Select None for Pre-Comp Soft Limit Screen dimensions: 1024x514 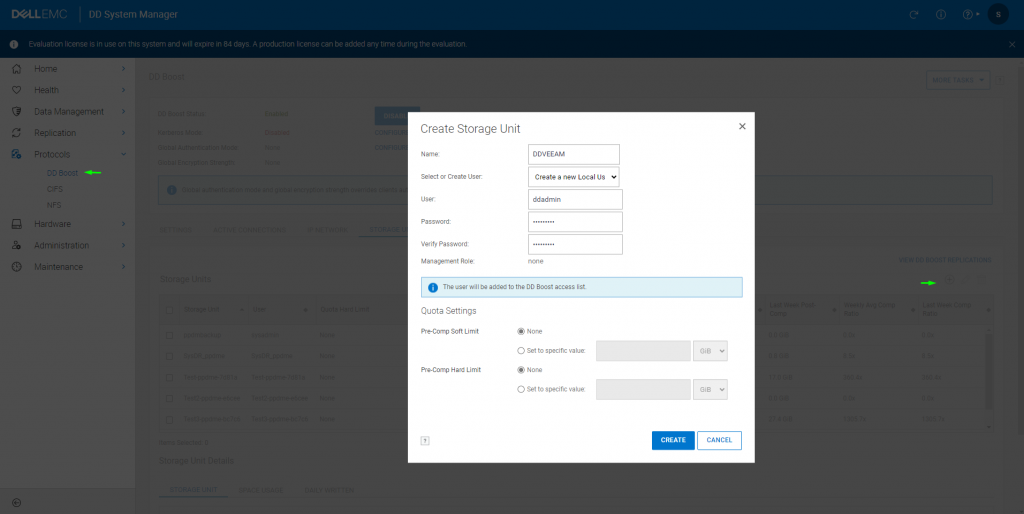pos(521,331)
